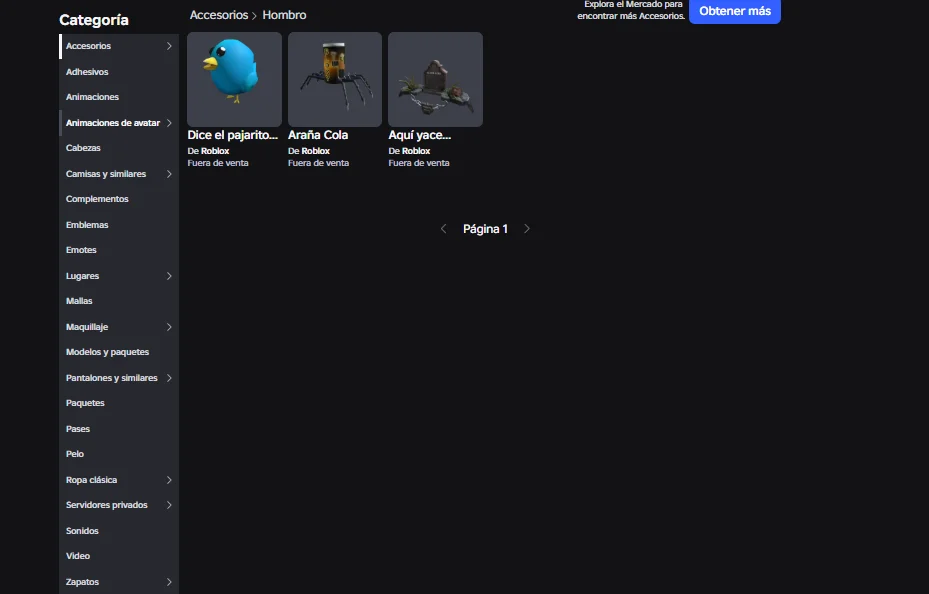Go to next page arrow
Viewport: 929px width, 594px height.
527,229
